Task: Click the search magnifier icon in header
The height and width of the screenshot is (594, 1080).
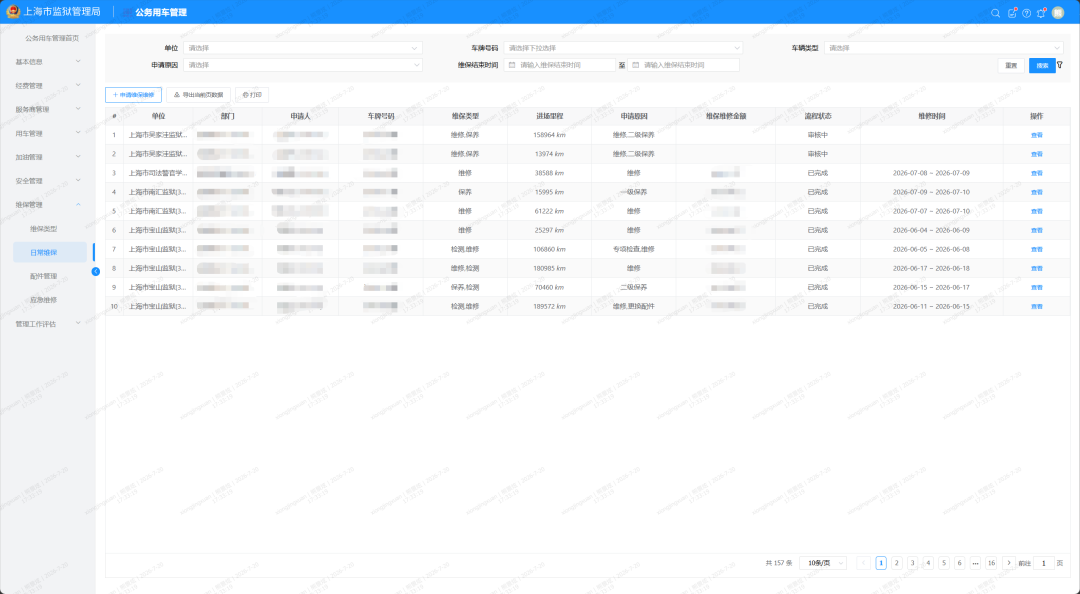Action: click(995, 13)
